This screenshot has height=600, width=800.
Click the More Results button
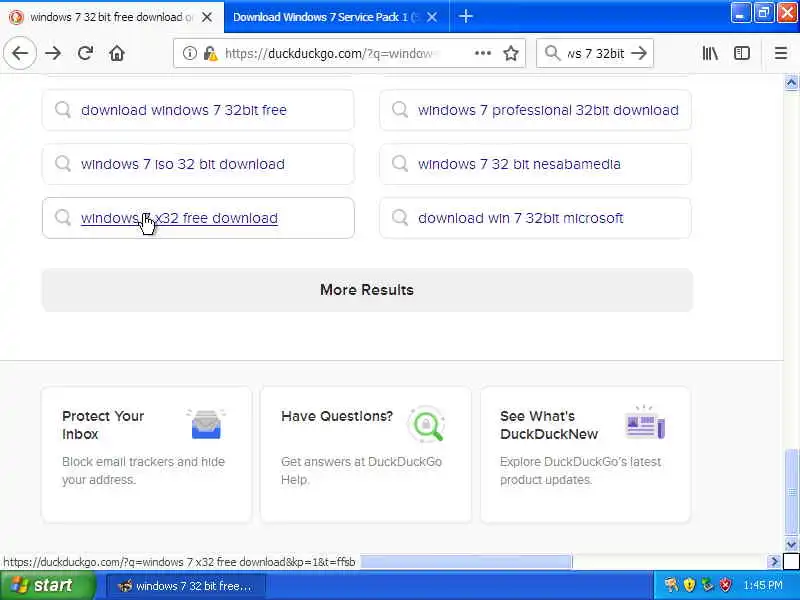pos(367,290)
